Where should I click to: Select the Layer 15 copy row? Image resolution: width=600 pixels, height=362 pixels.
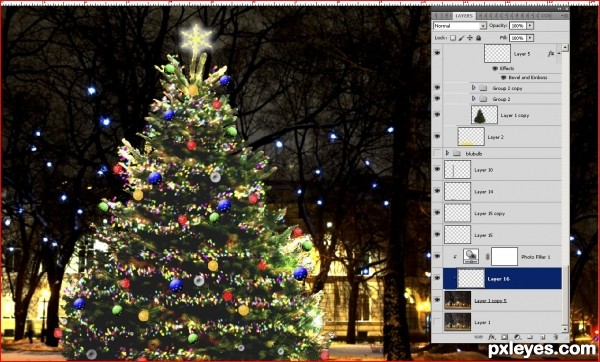502,213
